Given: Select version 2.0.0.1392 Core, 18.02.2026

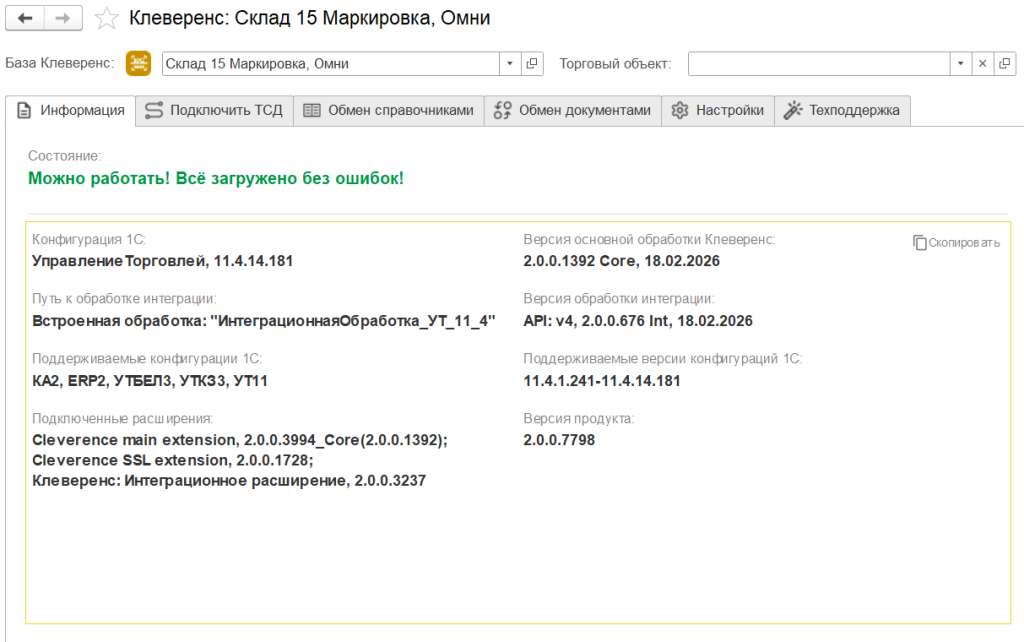Looking at the screenshot, I should [x=621, y=261].
